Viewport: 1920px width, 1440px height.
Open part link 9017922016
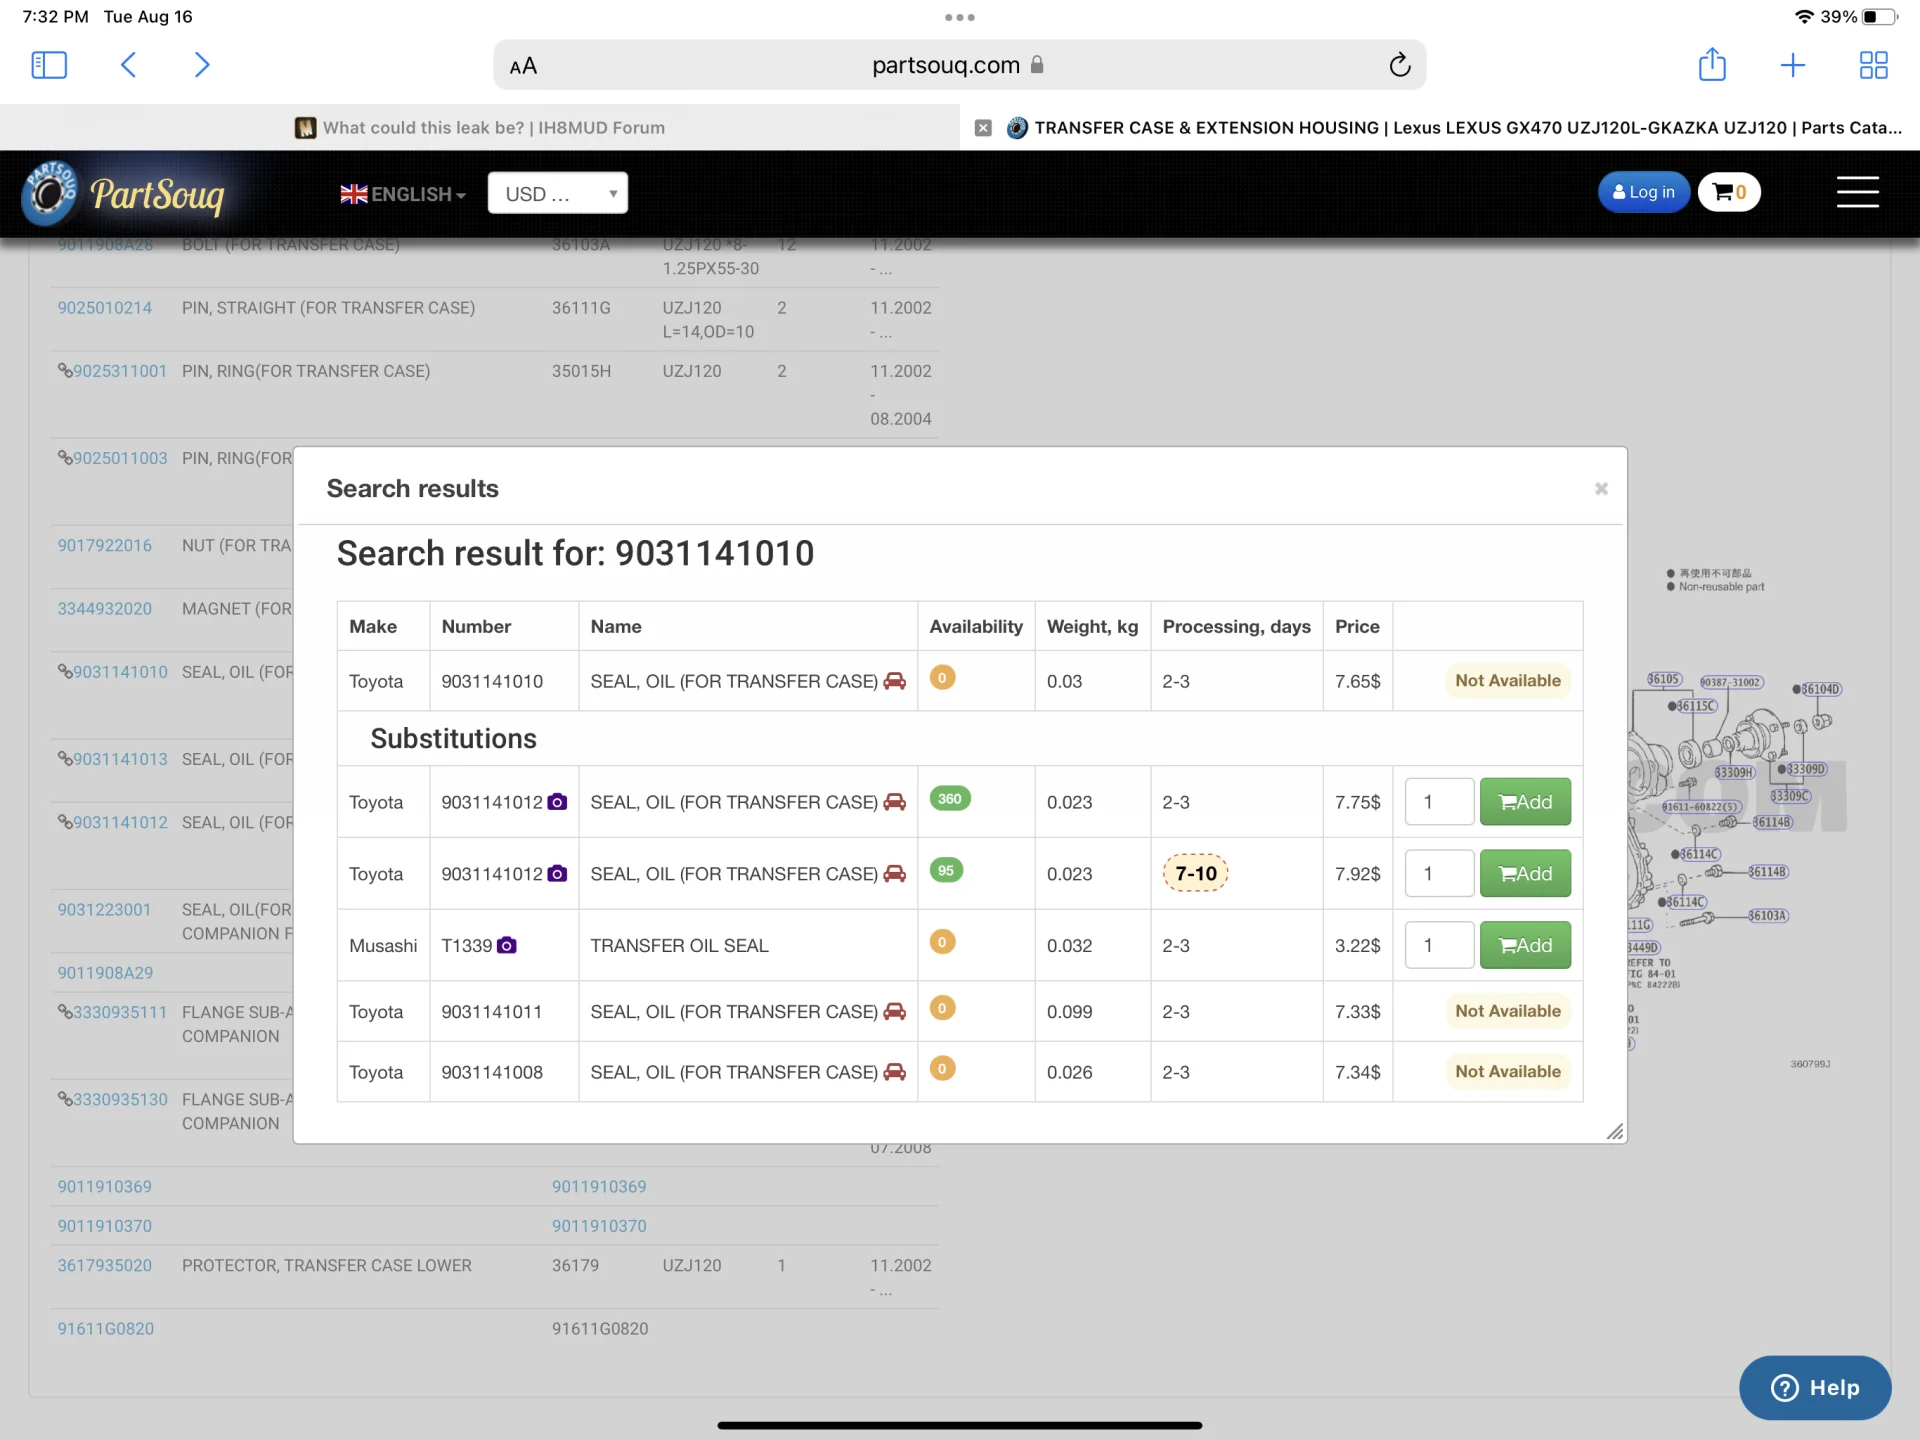(x=105, y=545)
